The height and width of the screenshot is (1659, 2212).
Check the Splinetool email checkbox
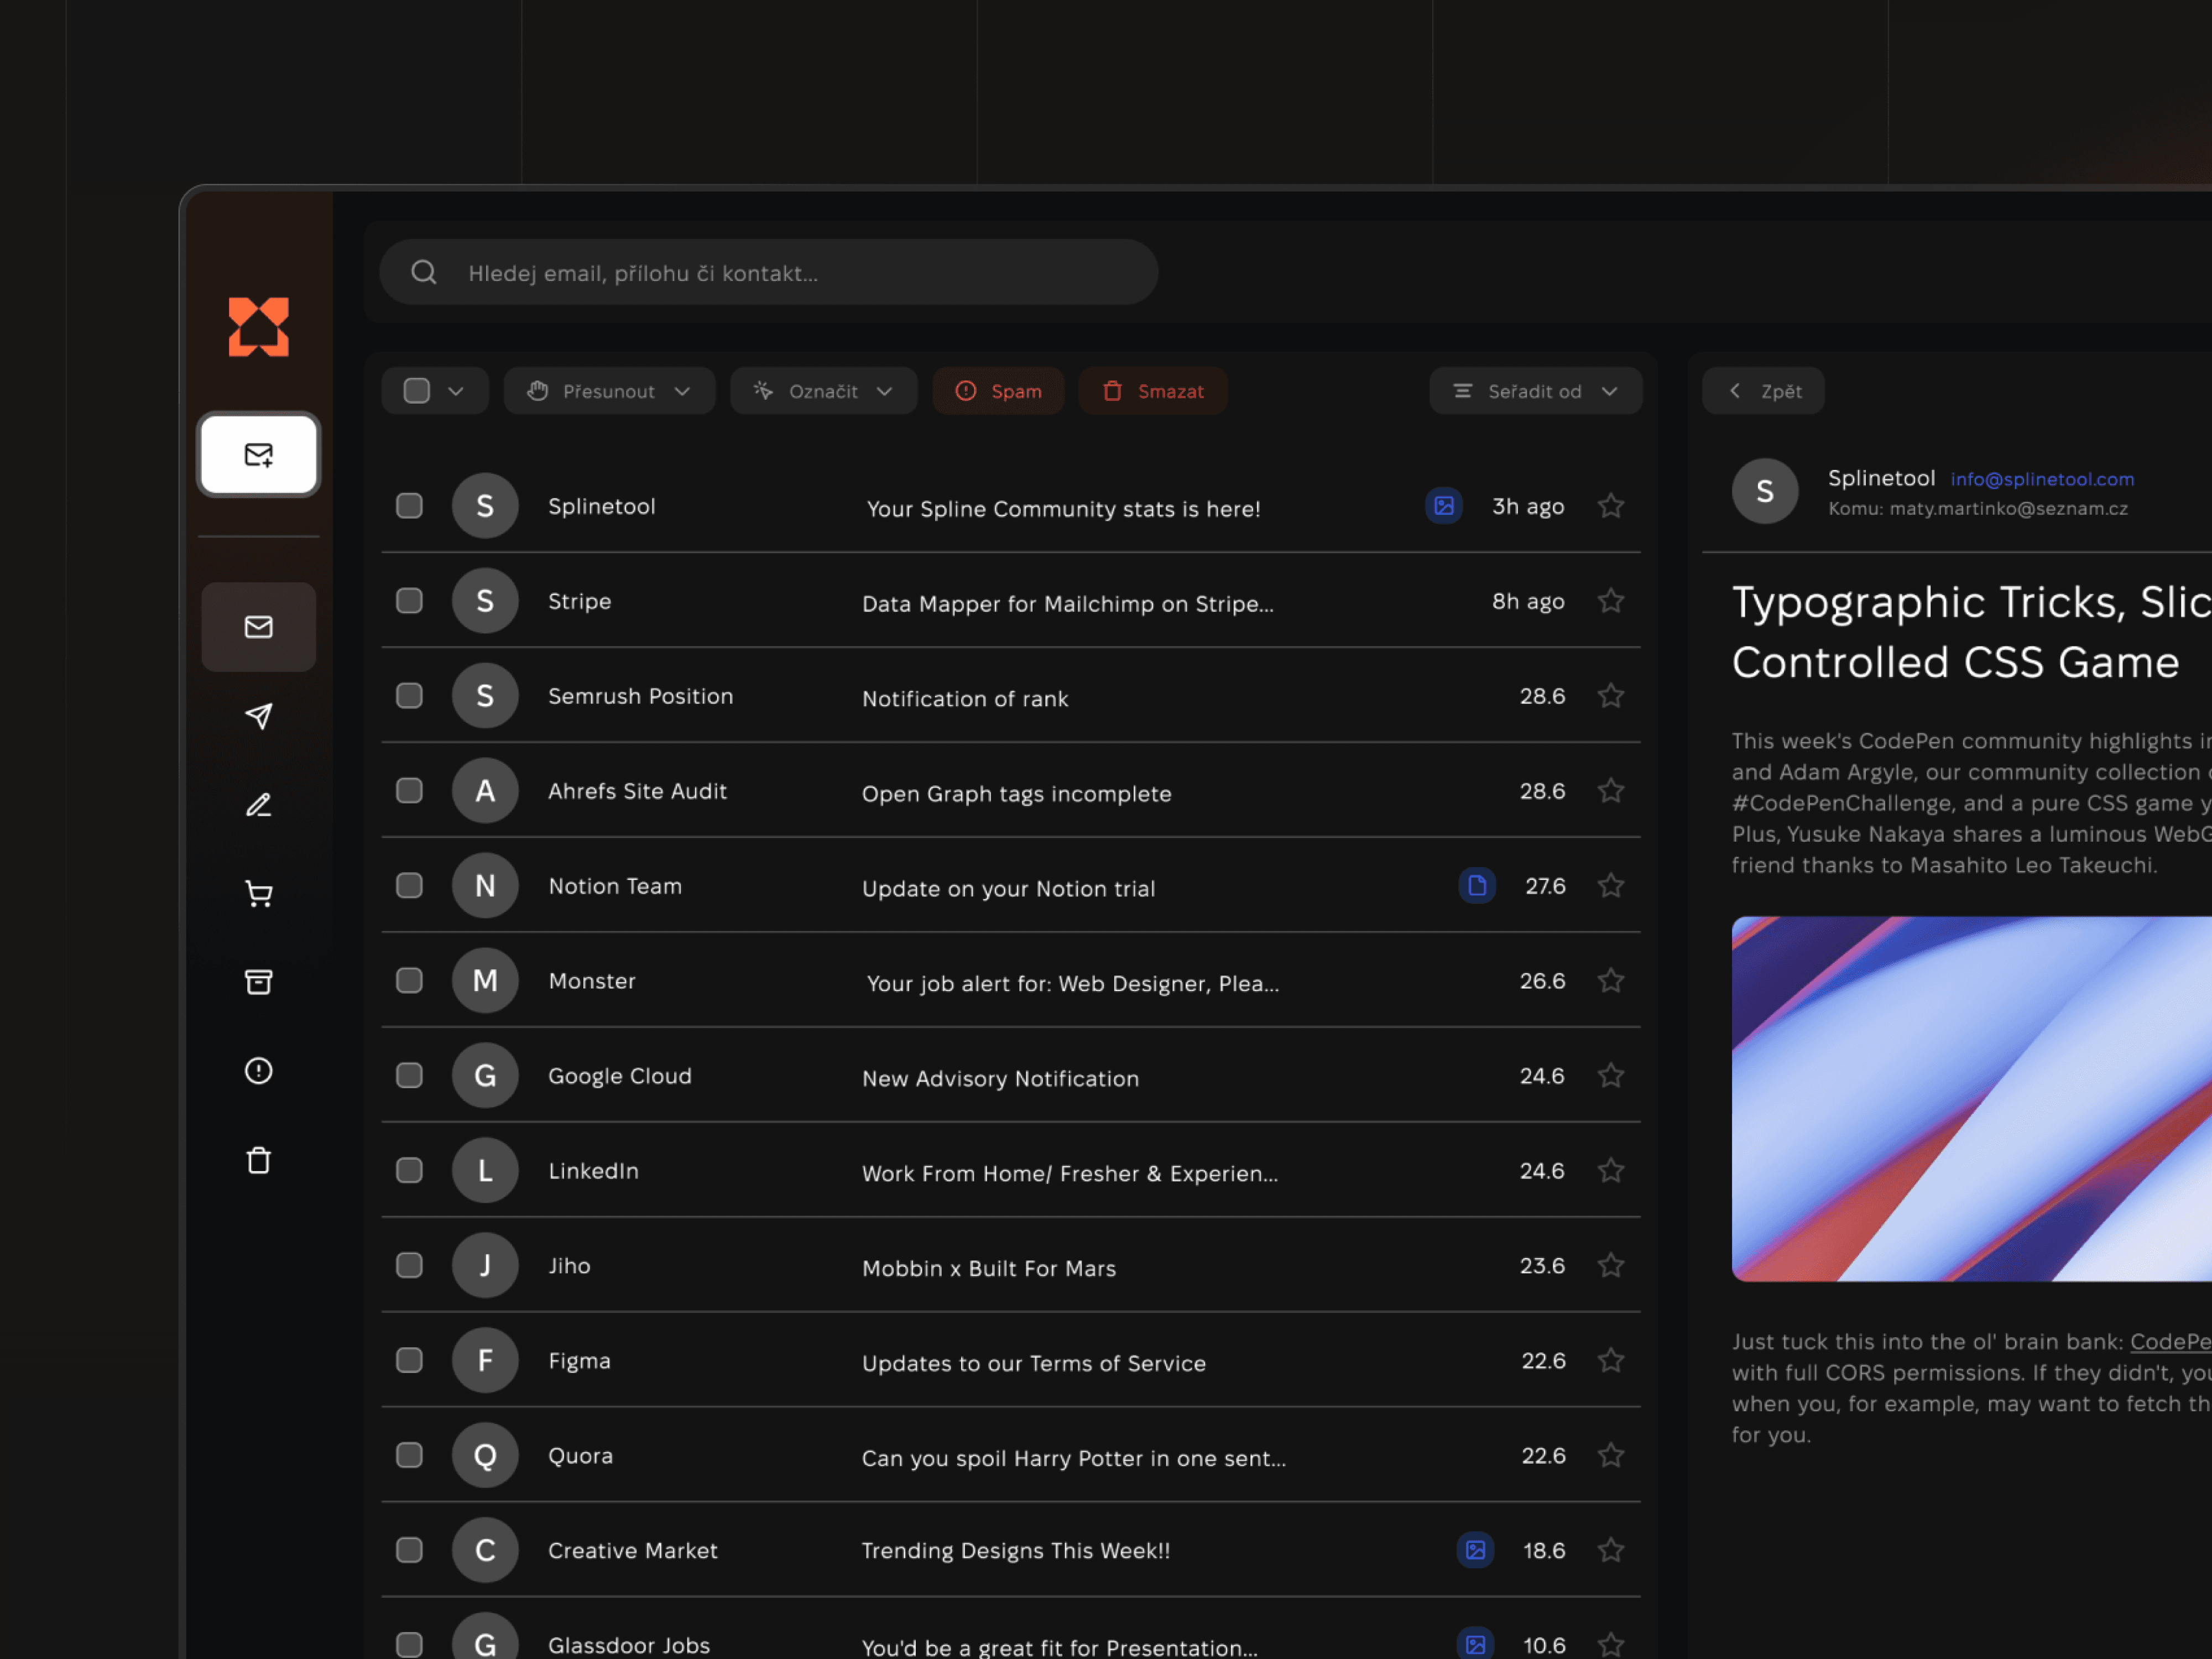pyautogui.click(x=409, y=506)
